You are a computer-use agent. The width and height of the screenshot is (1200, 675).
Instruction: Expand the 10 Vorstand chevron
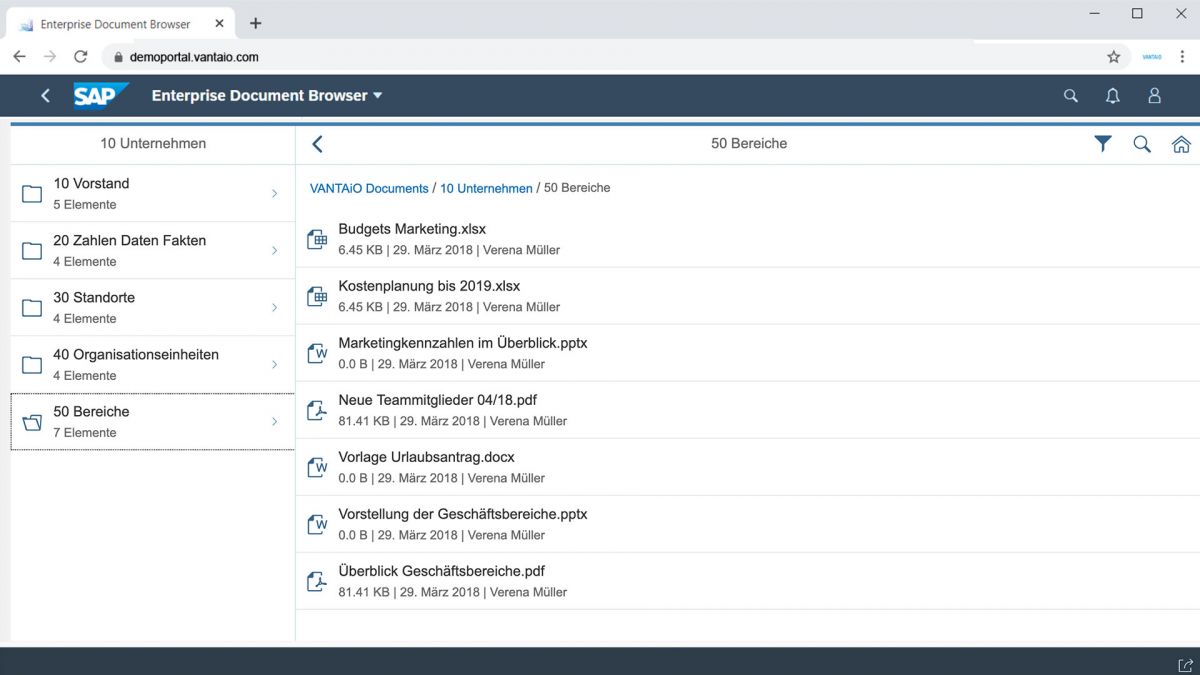pyautogui.click(x=275, y=194)
